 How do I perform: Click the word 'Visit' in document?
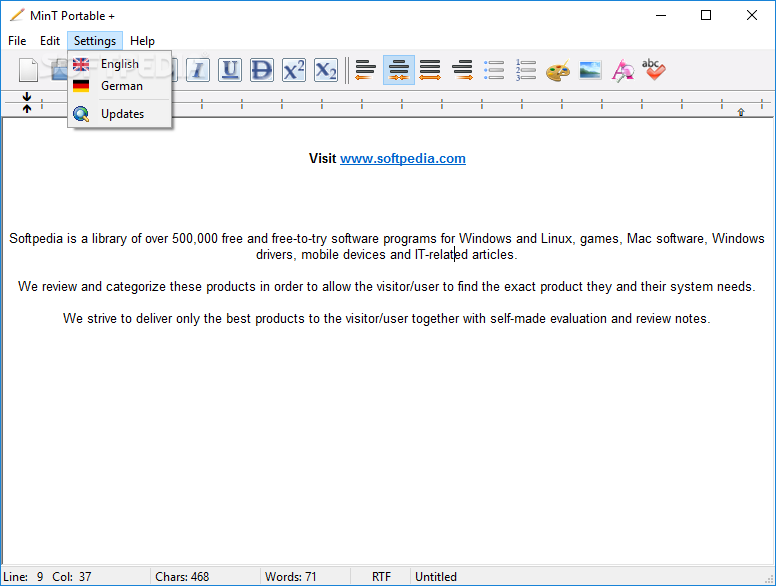pyautogui.click(x=322, y=158)
